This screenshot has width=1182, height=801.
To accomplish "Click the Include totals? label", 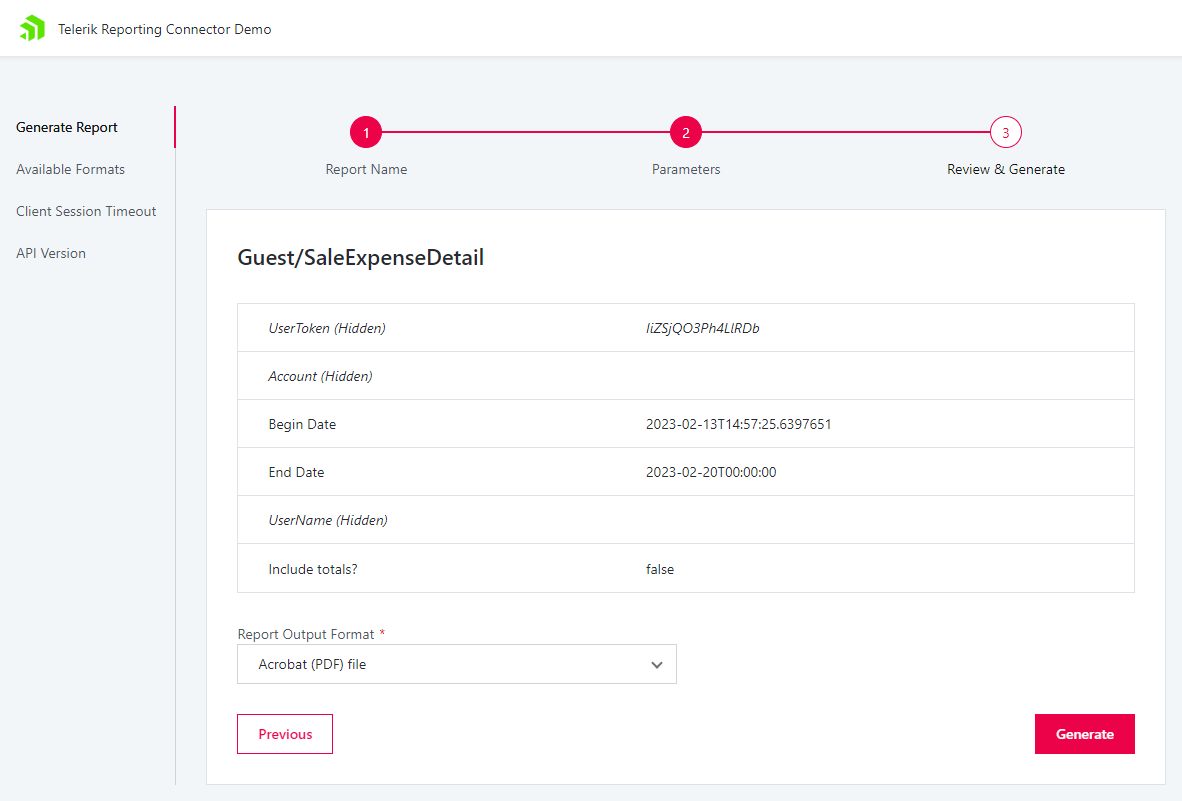I will [x=313, y=570].
